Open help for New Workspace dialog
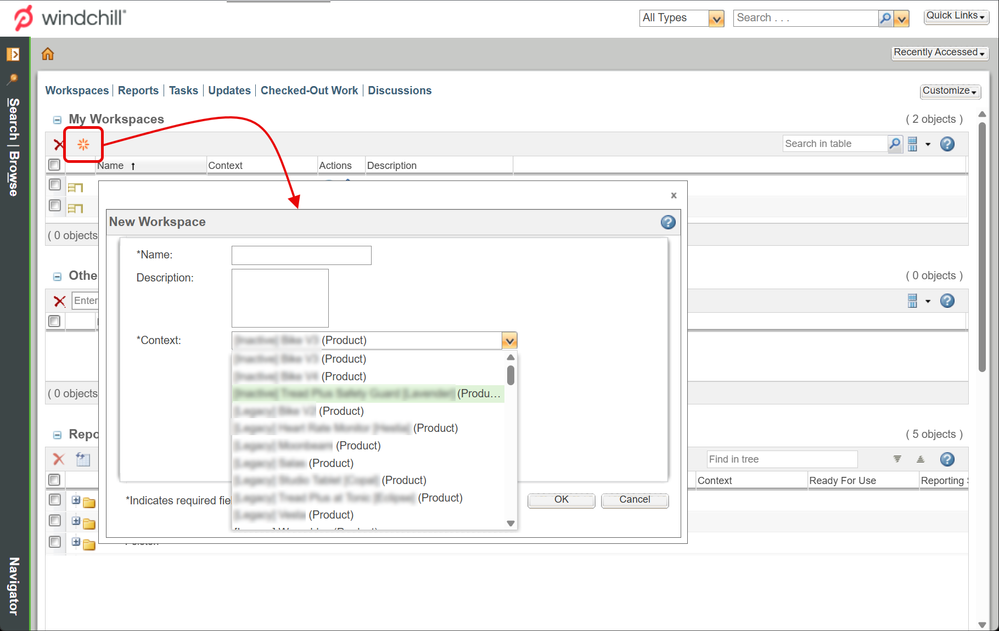999x631 pixels. 668,222
